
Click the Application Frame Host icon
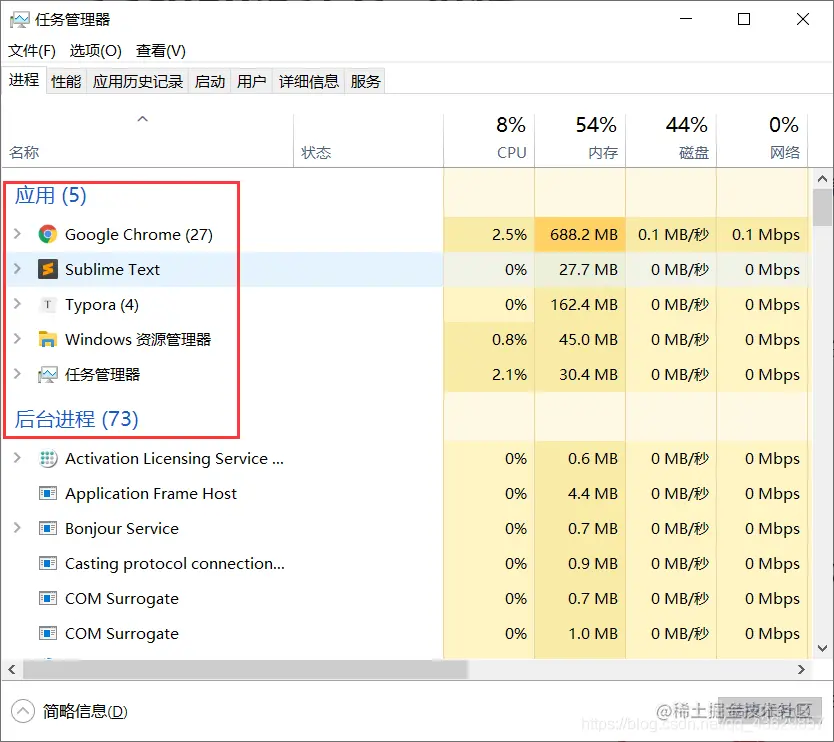pos(47,494)
